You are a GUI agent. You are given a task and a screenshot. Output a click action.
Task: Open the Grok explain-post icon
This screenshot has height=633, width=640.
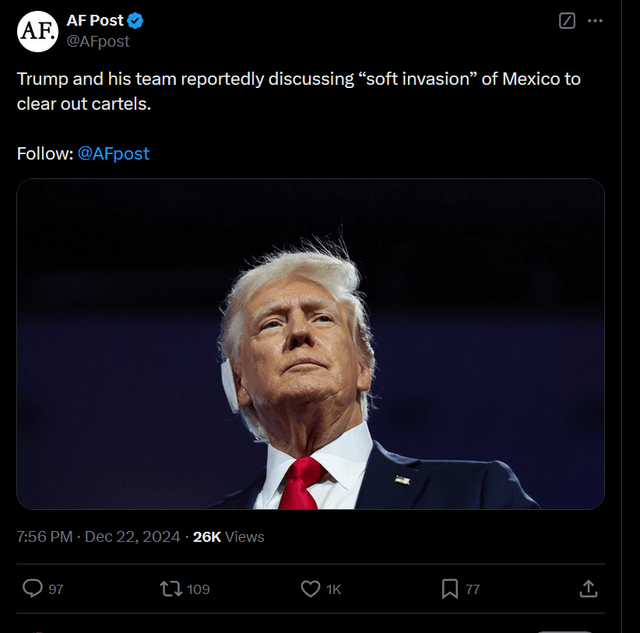point(567,21)
